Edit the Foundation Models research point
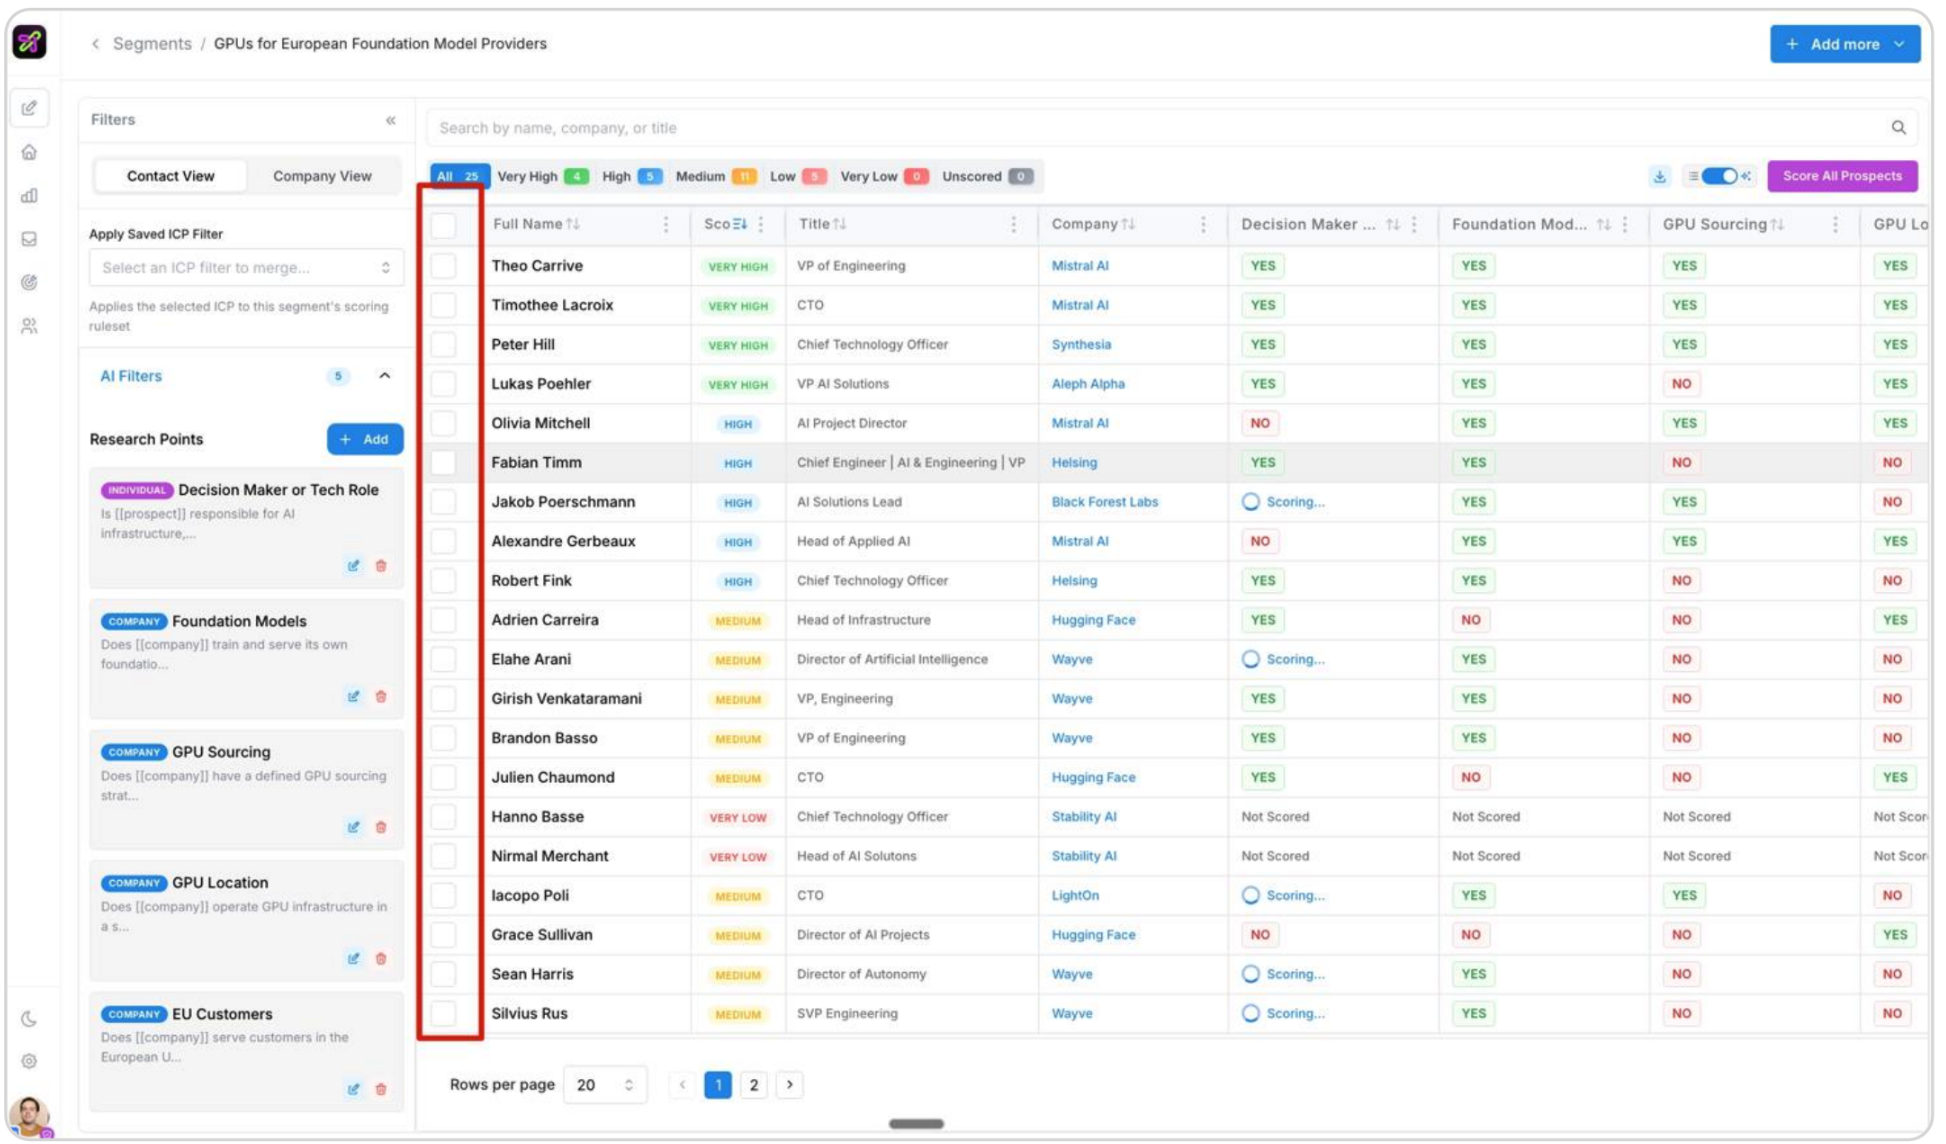The image size is (1946, 1144). pyautogui.click(x=353, y=697)
